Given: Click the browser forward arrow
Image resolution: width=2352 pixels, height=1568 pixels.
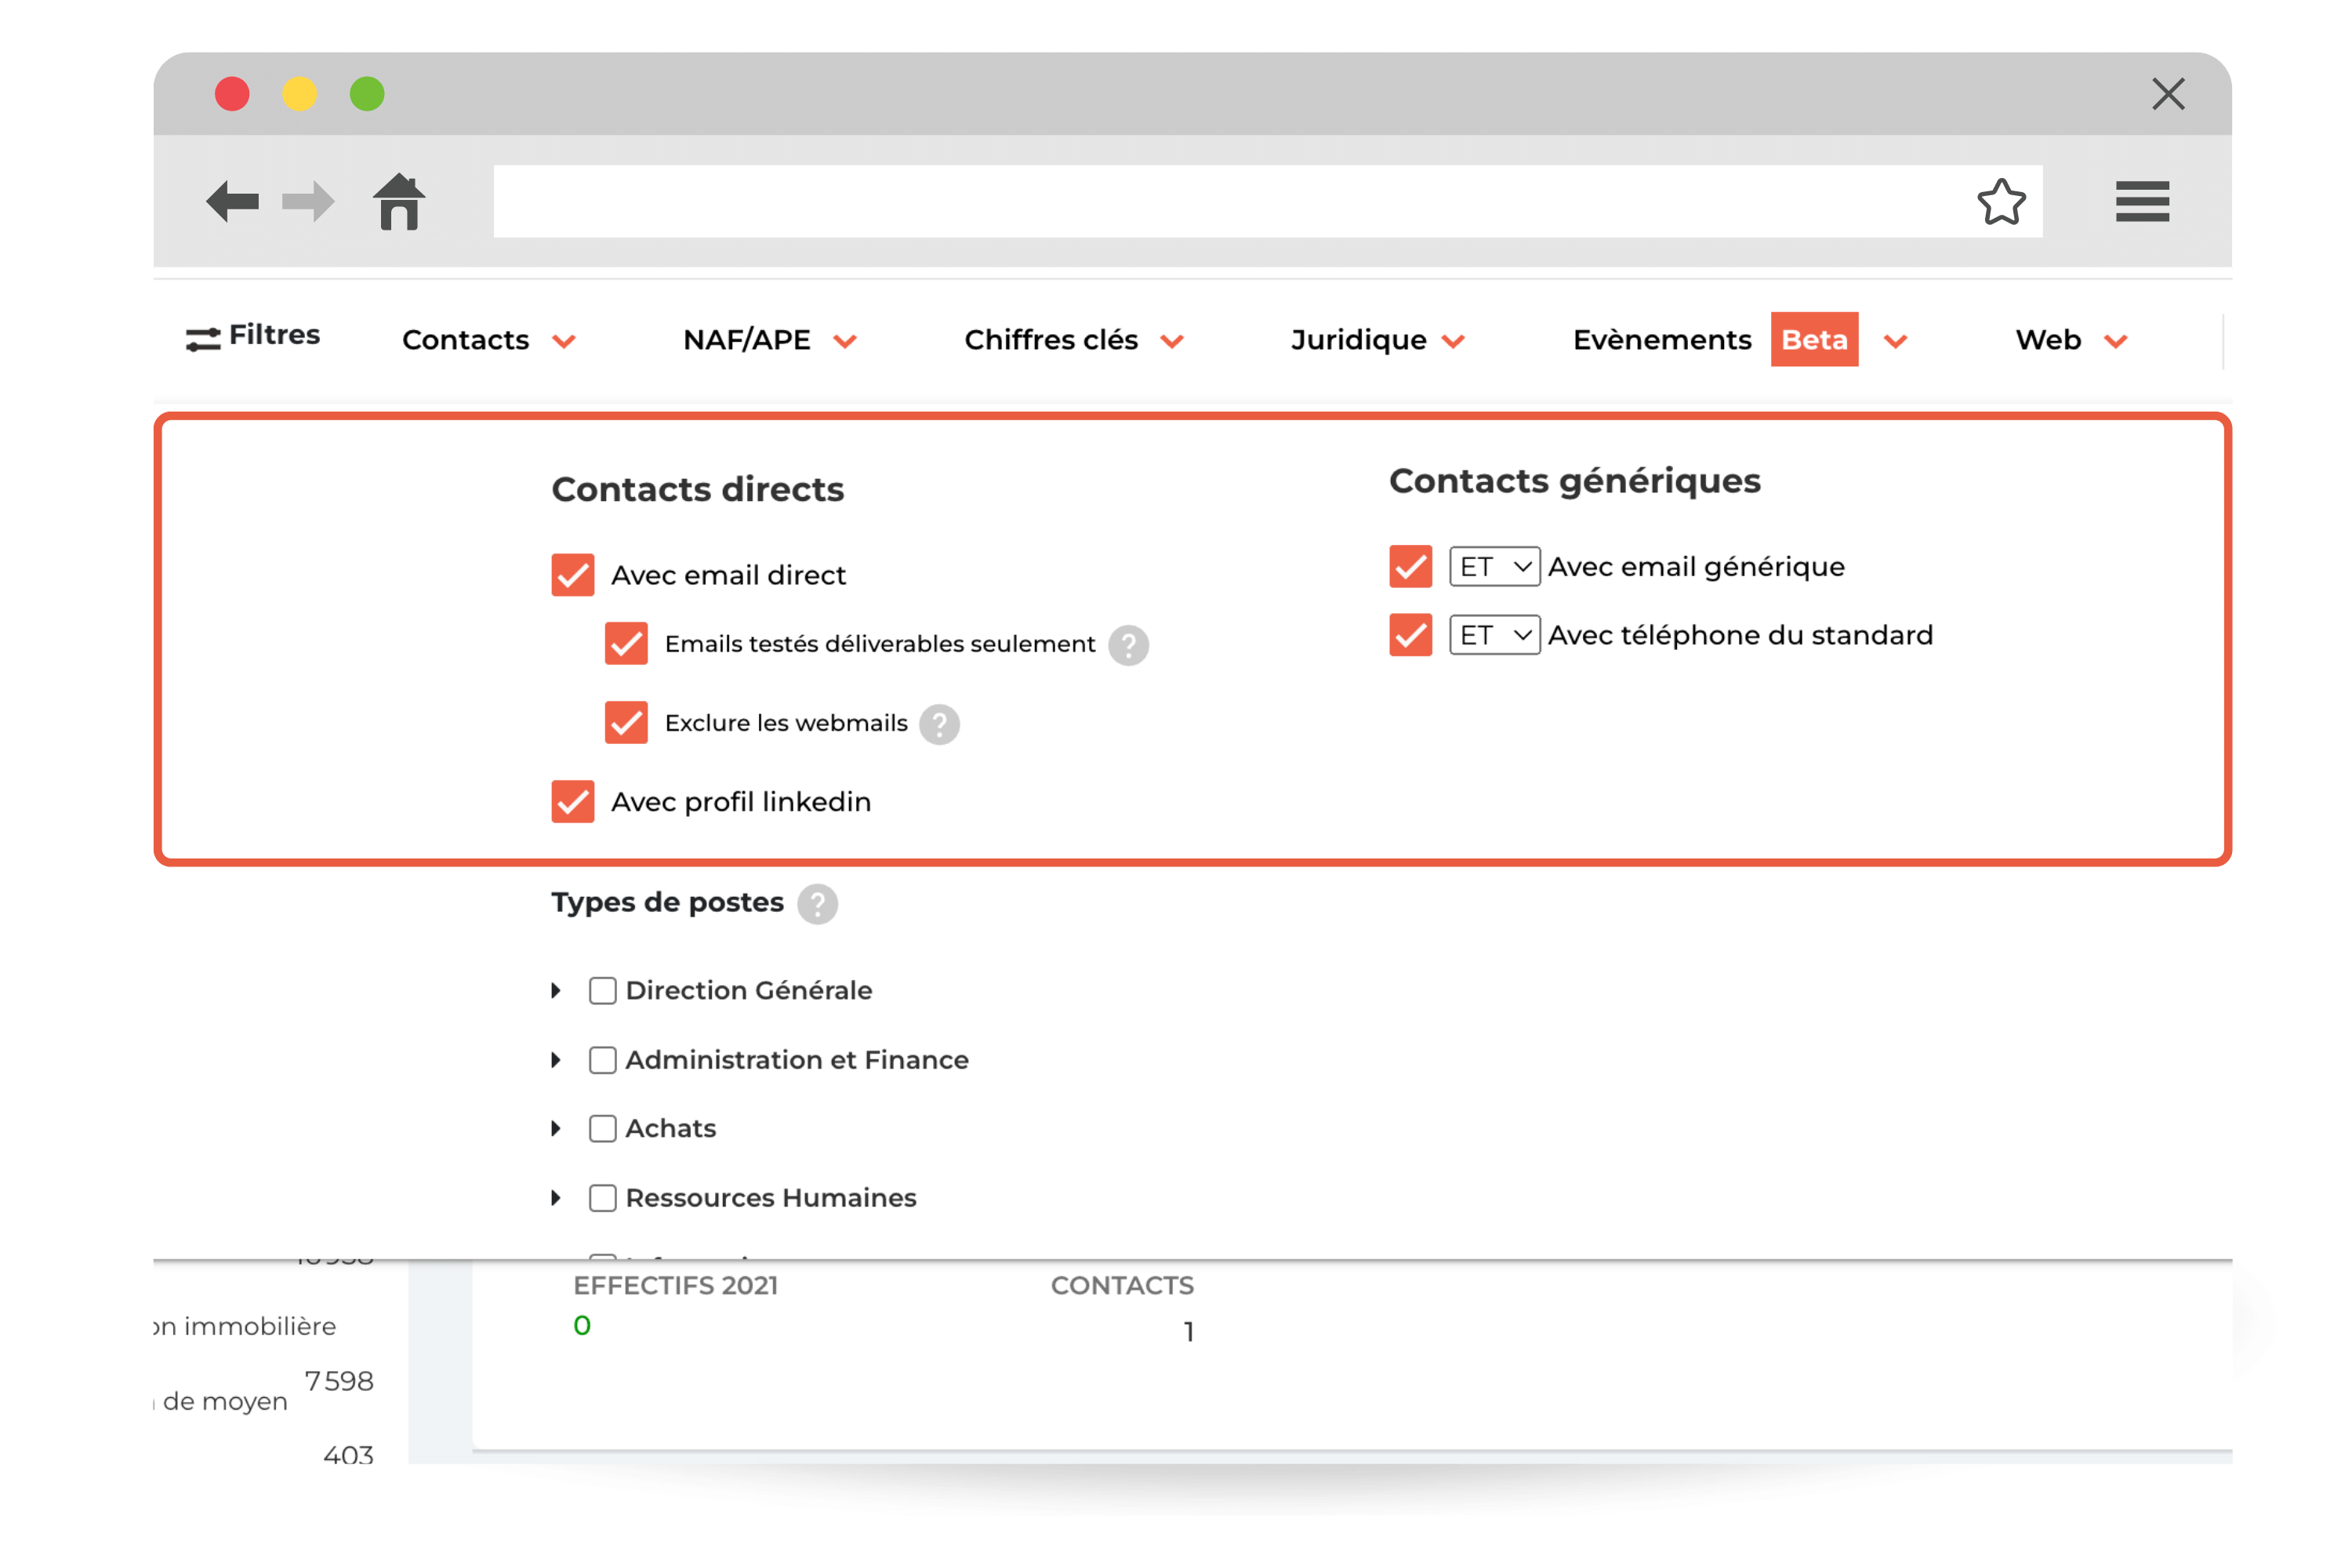Looking at the screenshot, I should click(308, 202).
